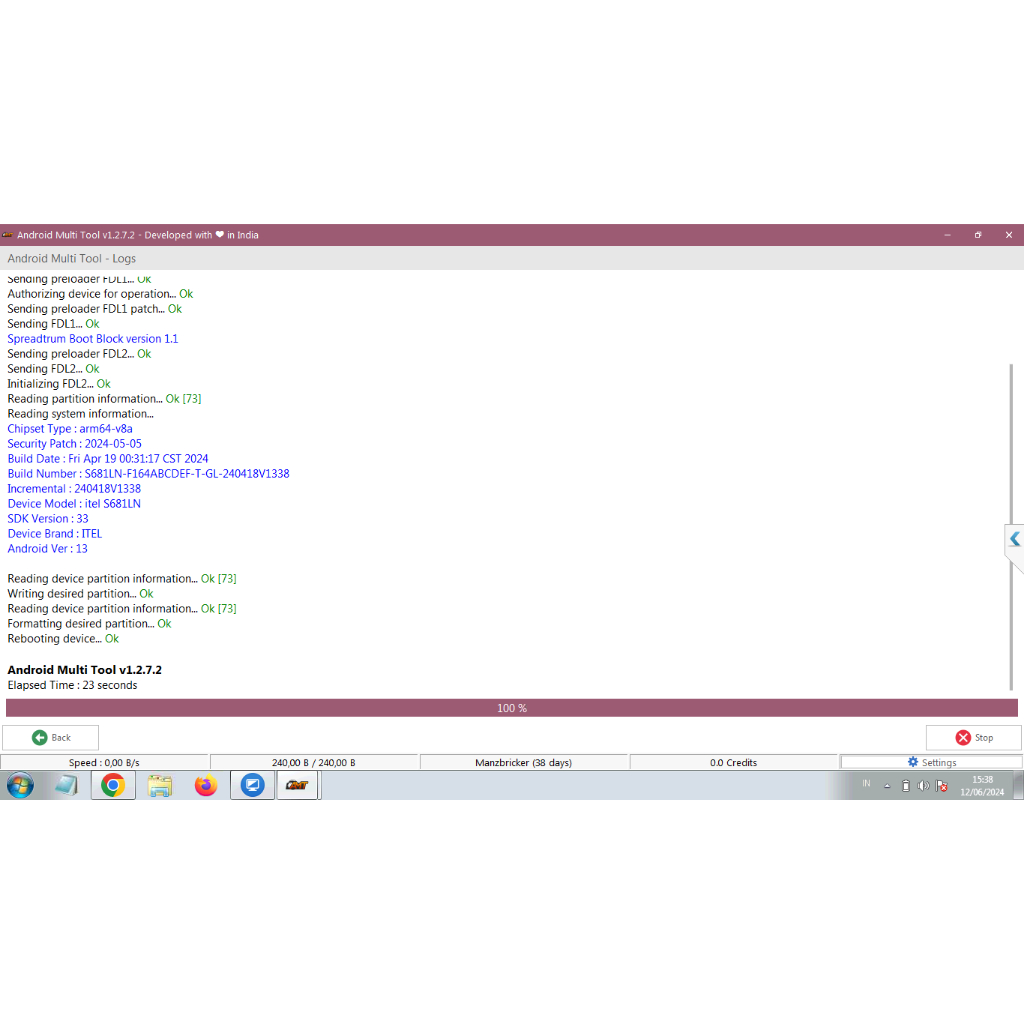Select the Chipset Type : arm64-v8a line
Image resolution: width=1024 pixels, height=1024 pixels.
pos(70,428)
